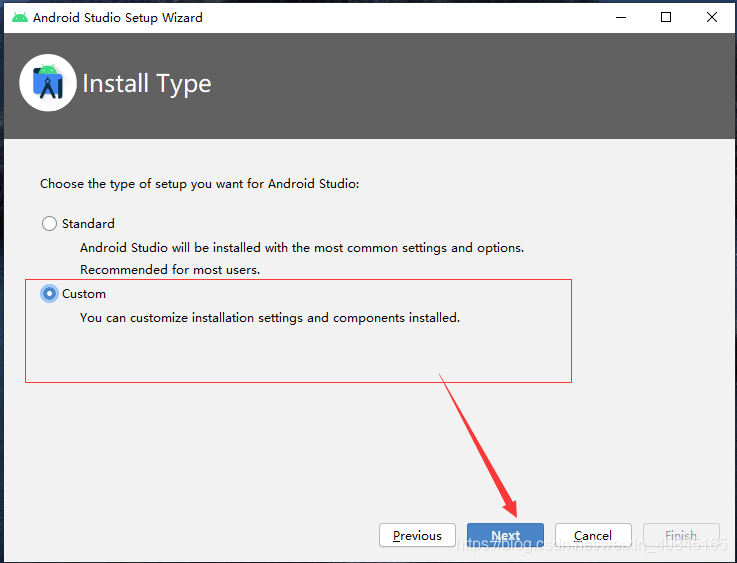This screenshot has height=563, width=737.
Task: Click the 'Install Type' heading
Action: 147,84
